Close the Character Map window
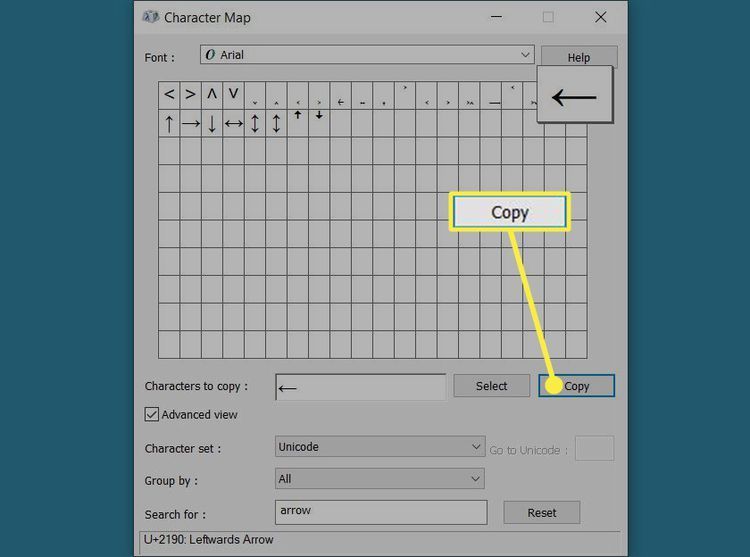This screenshot has height=557, width=750. [601, 17]
